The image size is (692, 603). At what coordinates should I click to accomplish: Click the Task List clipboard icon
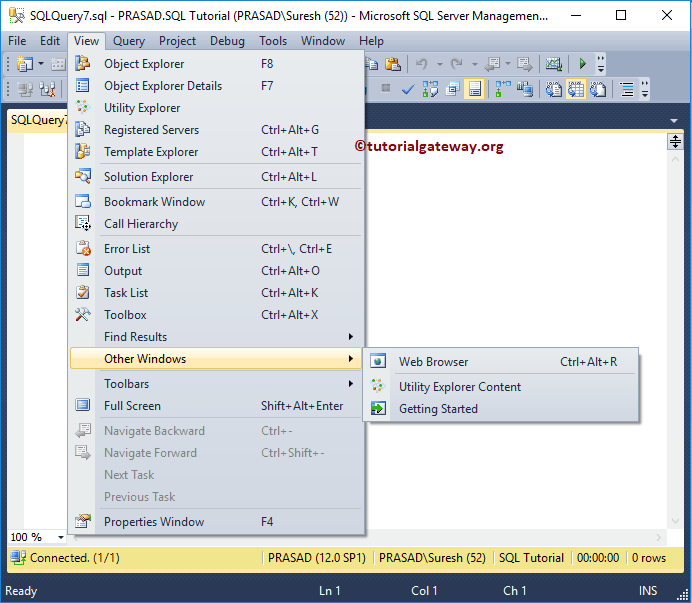(83, 292)
